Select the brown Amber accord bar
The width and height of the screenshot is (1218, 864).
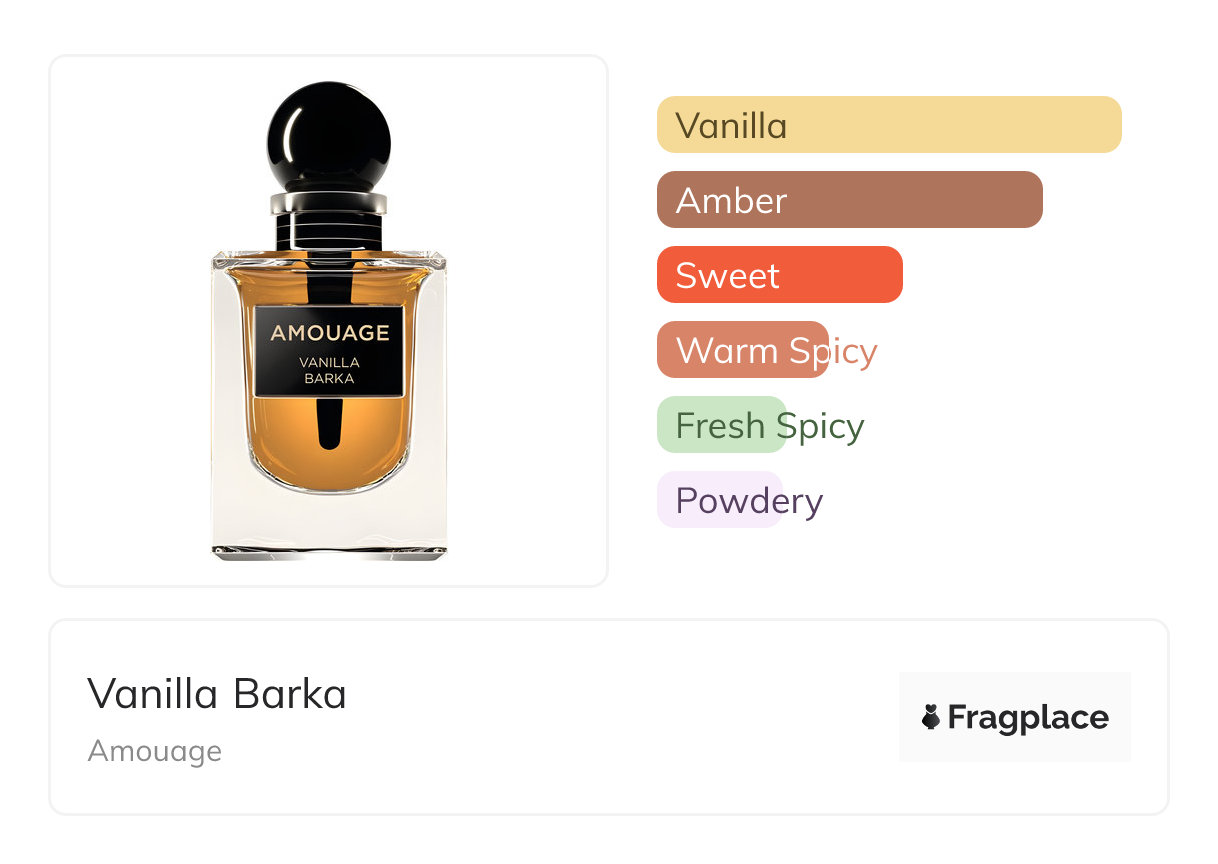point(849,200)
